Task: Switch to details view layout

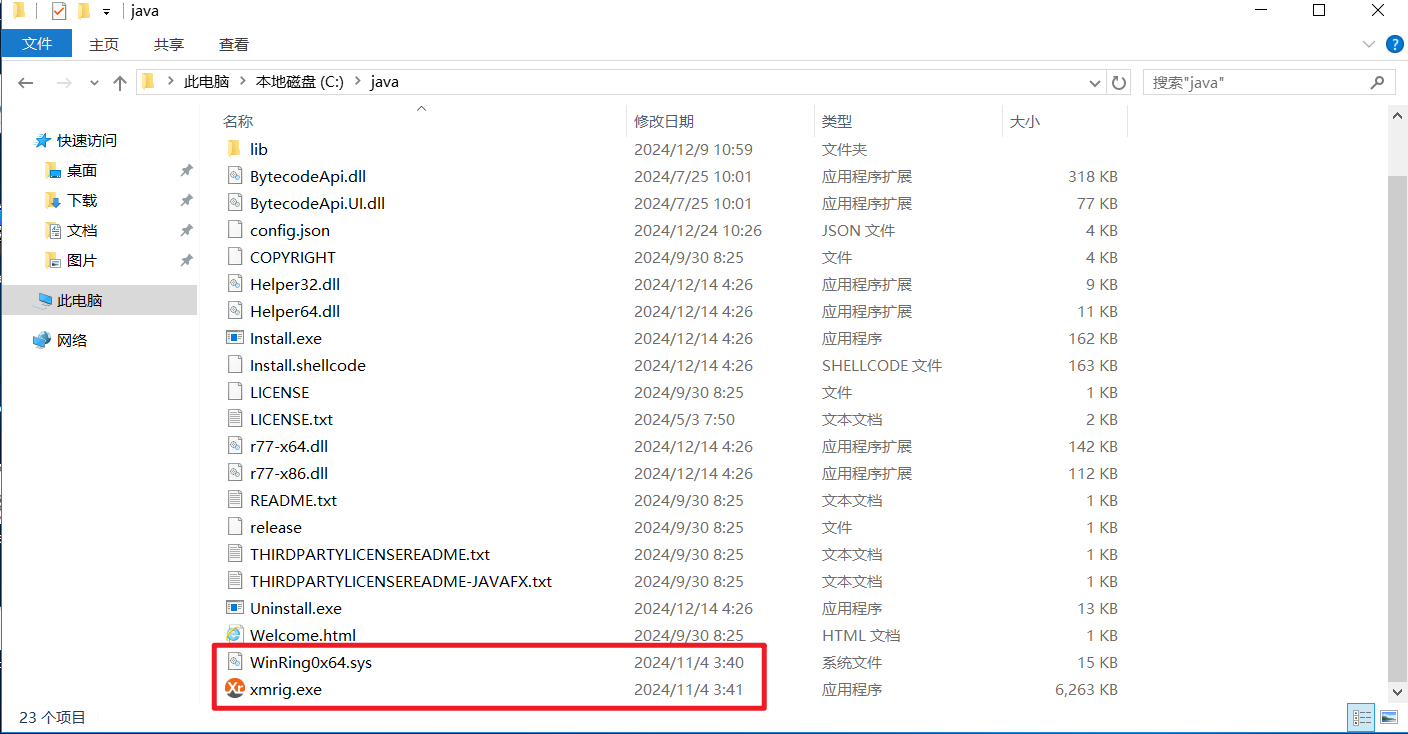Action: click(x=1361, y=717)
